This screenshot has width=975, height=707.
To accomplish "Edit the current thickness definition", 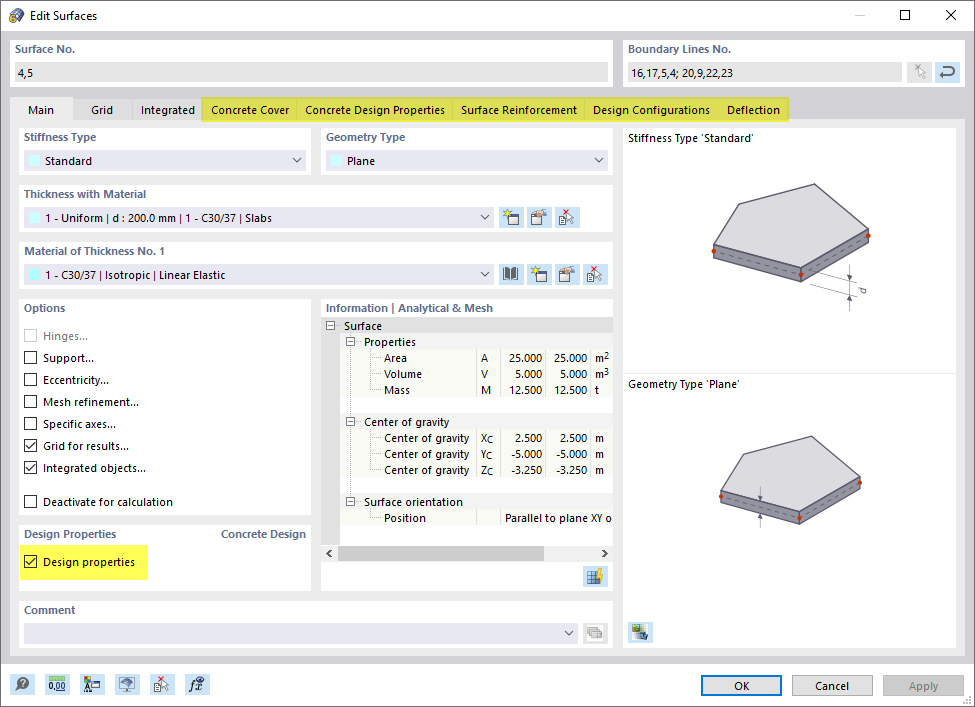I will click(539, 217).
